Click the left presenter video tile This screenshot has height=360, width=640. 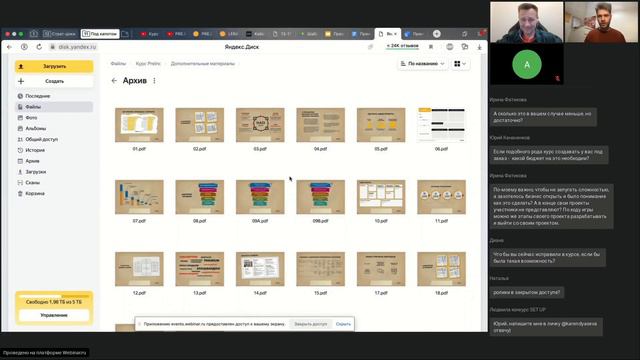527,22
